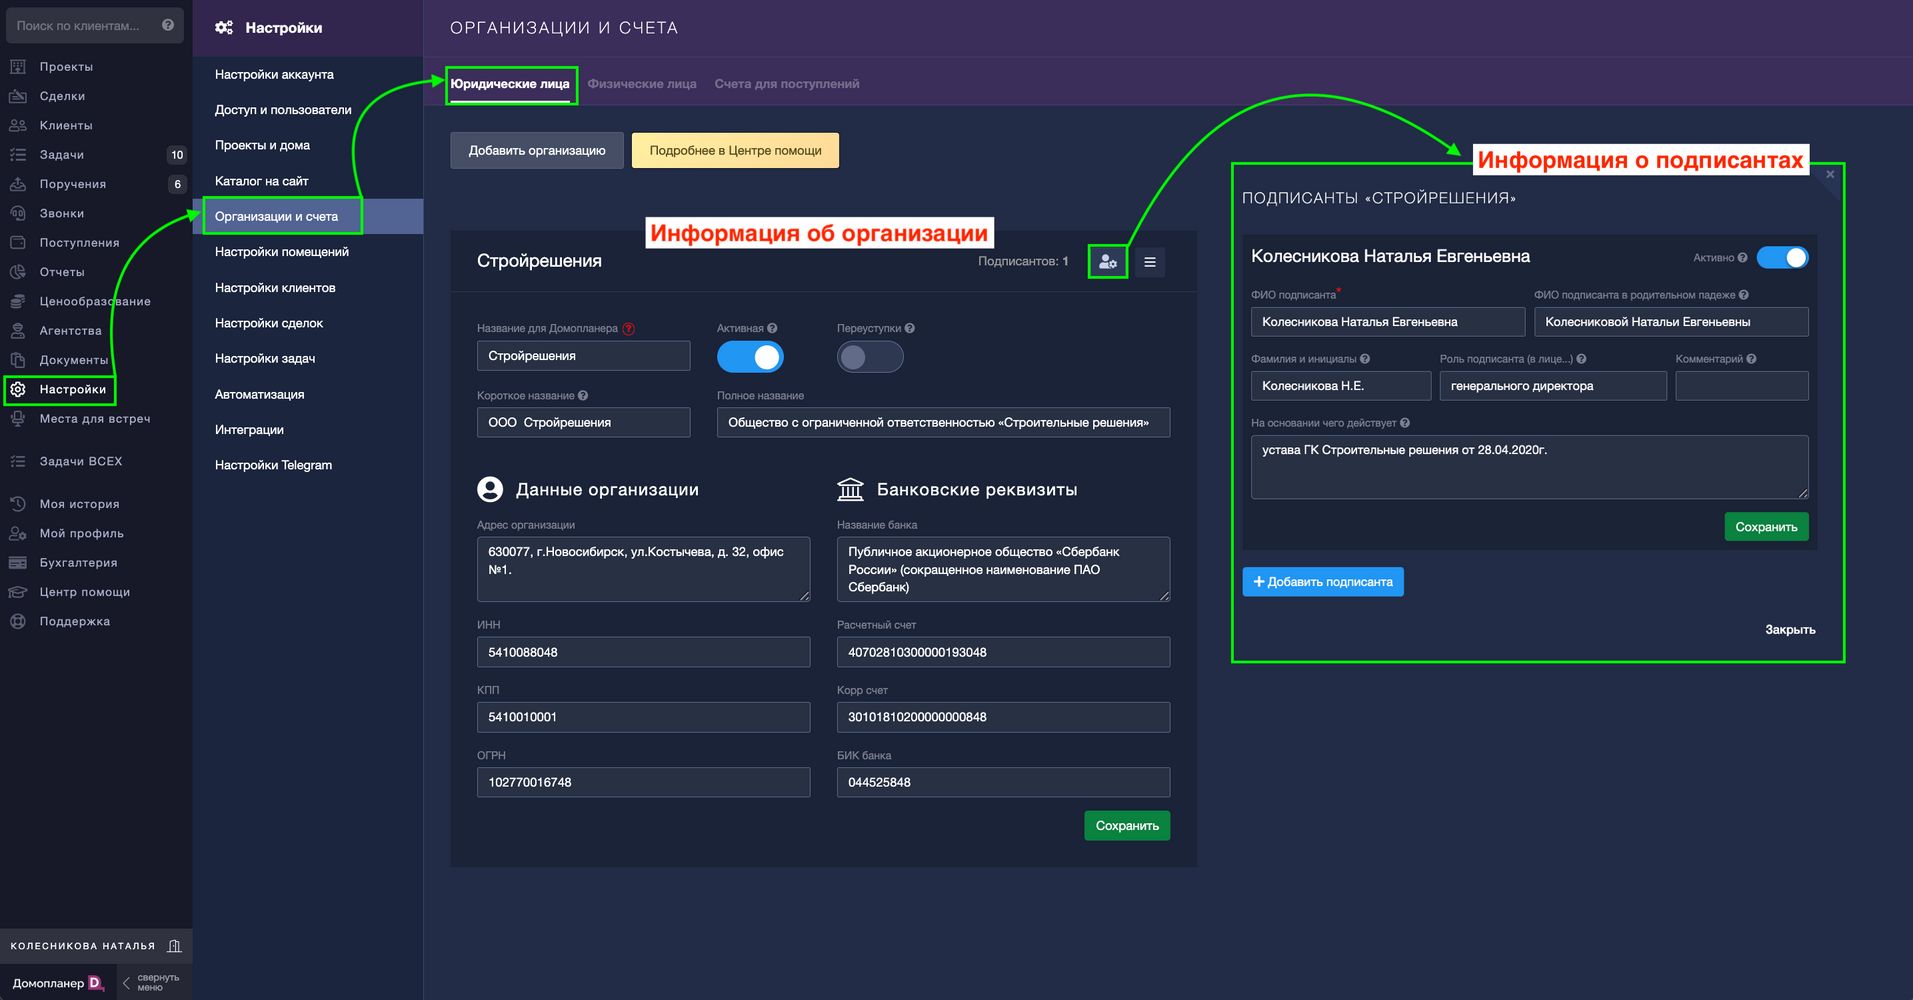This screenshot has height=1000, width=1913.
Task: Open the Агентства sidebar icon
Action: point(18,330)
